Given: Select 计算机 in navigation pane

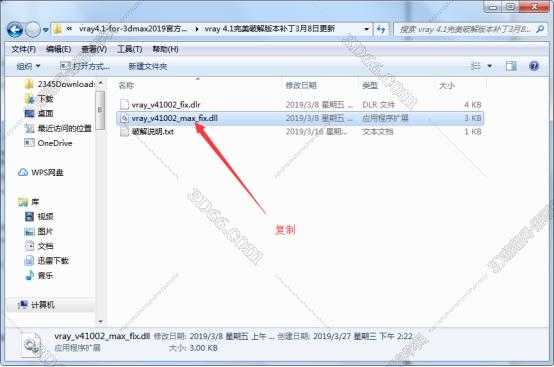Looking at the screenshot, I should [42, 305].
